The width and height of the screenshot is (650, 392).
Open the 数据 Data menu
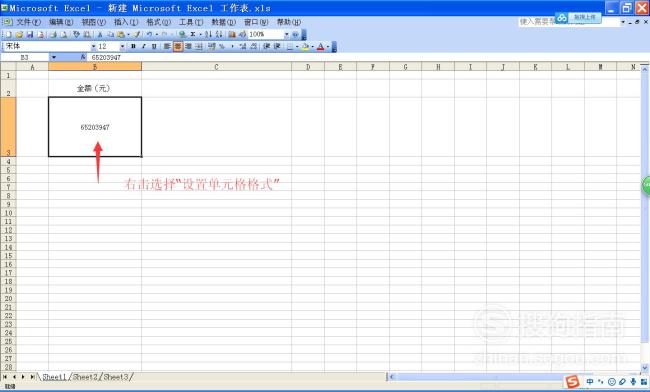(223, 22)
